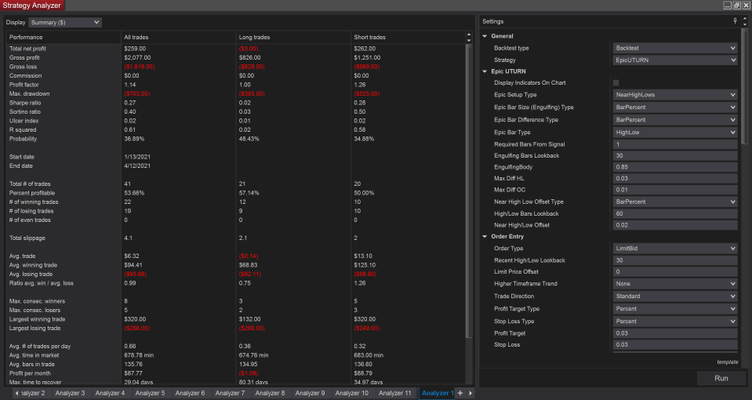Screen dimensions: 752x400
Task: Open the Trade Direction dropdown
Action: tap(675, 296)
